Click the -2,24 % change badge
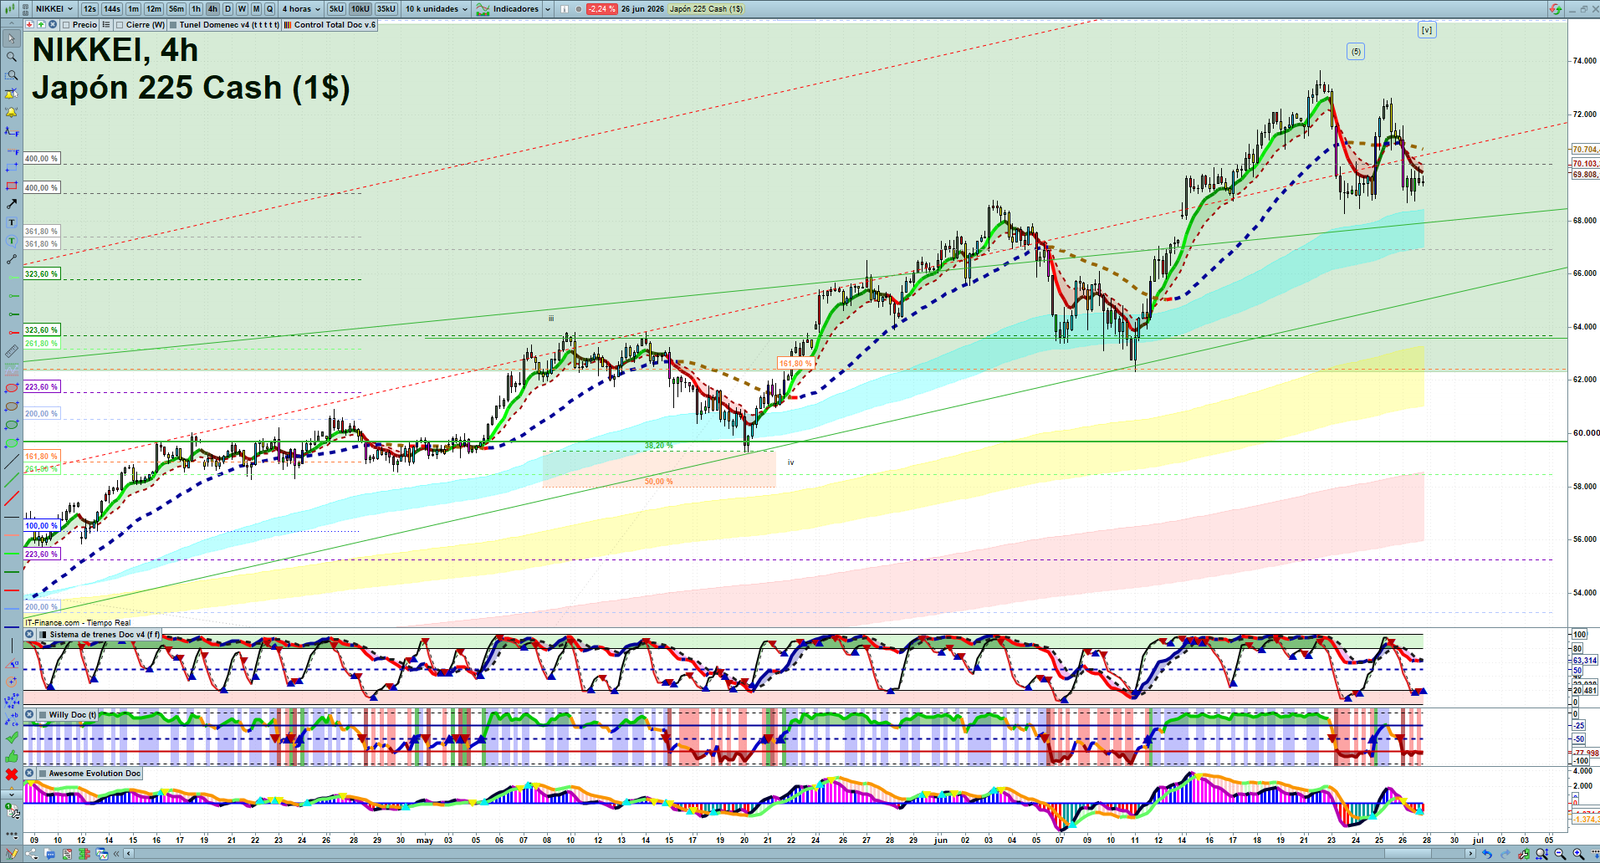The image size is (1600, 863). (601, 9)
